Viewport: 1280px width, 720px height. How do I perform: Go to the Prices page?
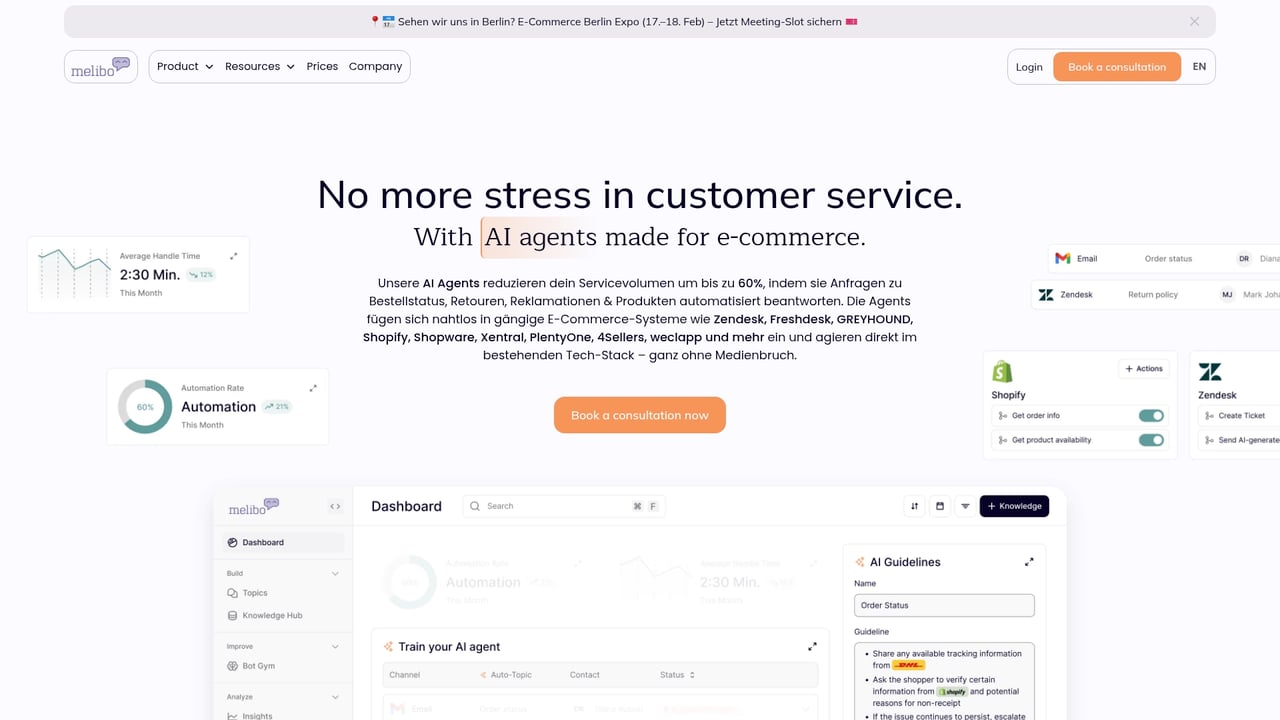pos(322,66)
